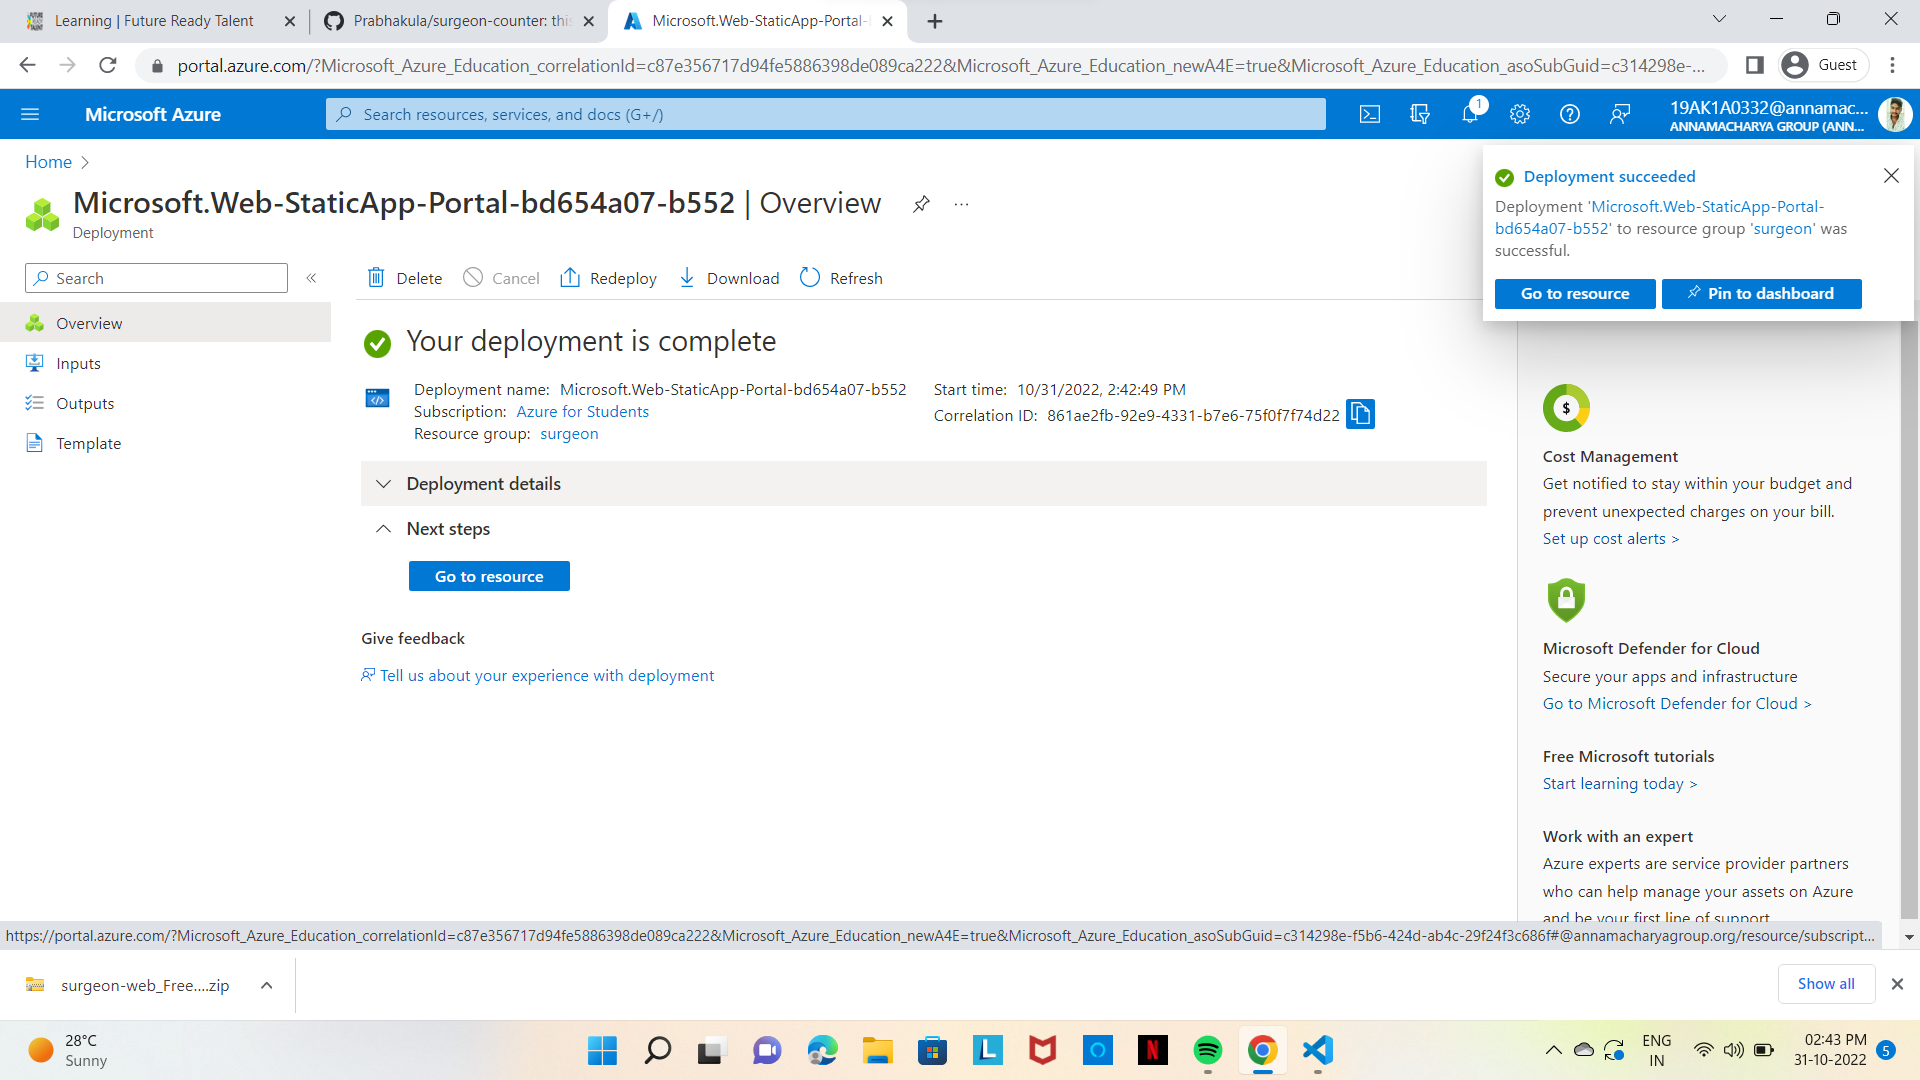Select Template in the sidebar
This screenshot has width=1920, height=1080.
[x=88, y=443]
